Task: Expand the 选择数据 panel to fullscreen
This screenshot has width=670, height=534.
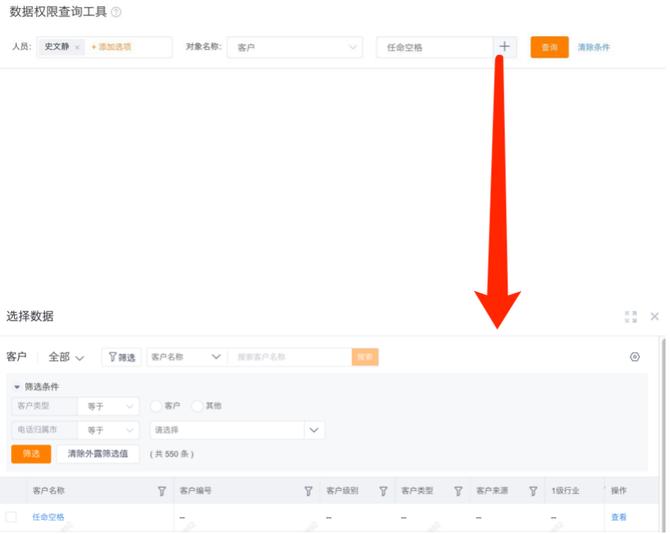Action: tap(631, 316)
